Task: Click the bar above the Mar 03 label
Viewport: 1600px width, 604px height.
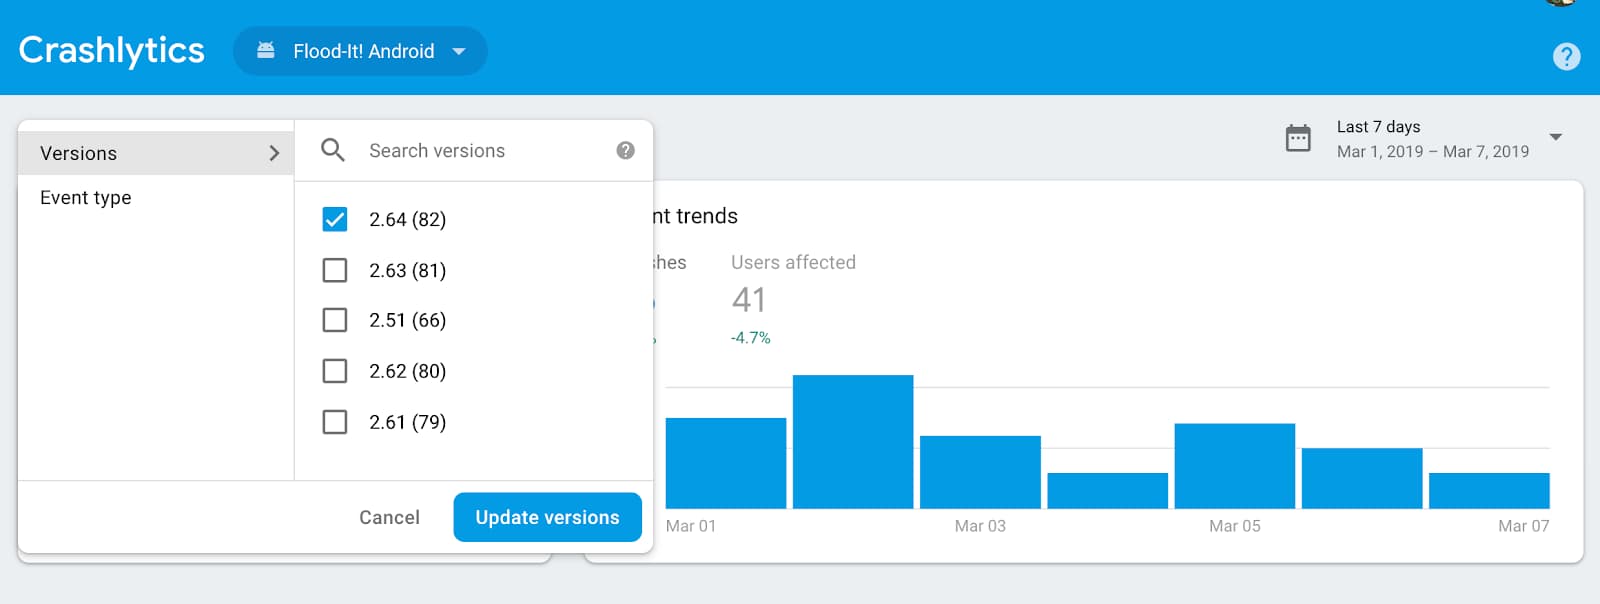Action: pos(980,472)
